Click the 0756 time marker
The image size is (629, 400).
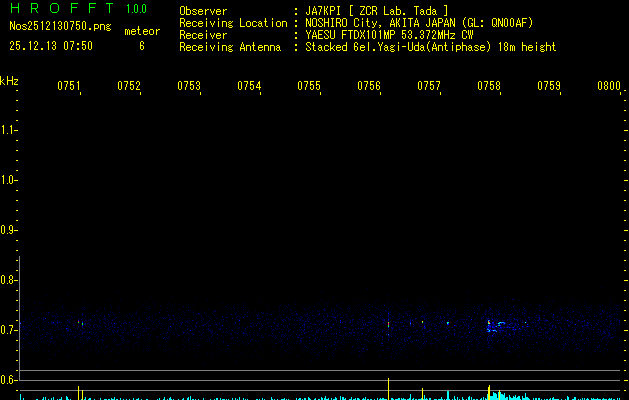(x=369, y=87)
